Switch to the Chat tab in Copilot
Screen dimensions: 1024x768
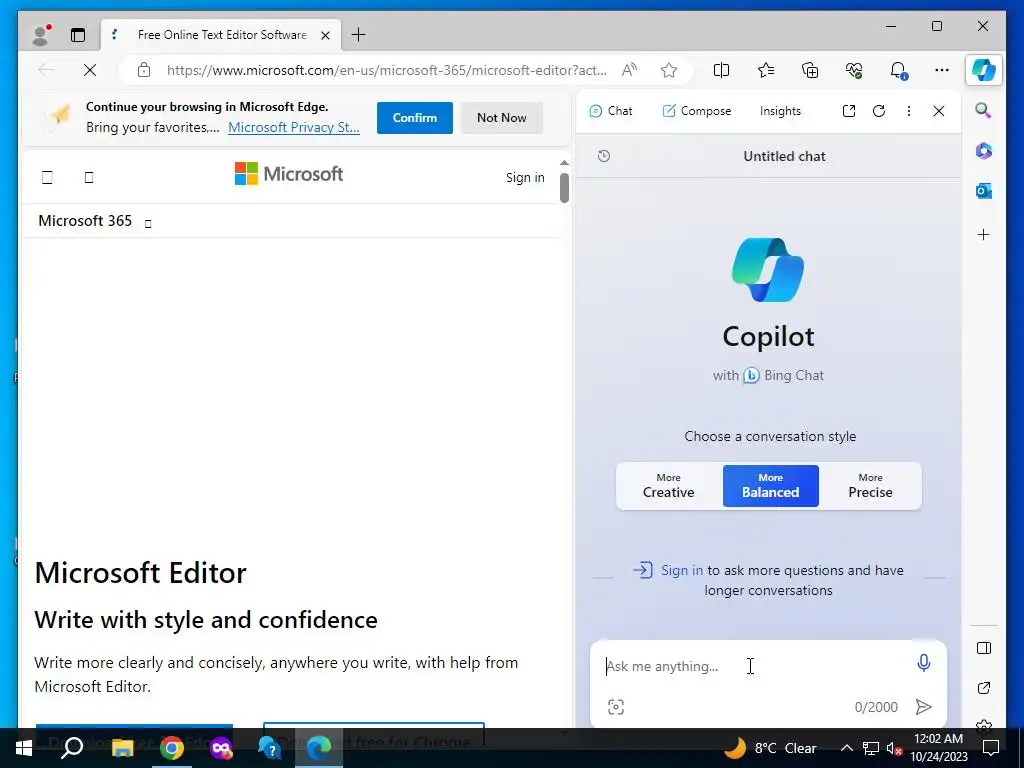(611, 111)
